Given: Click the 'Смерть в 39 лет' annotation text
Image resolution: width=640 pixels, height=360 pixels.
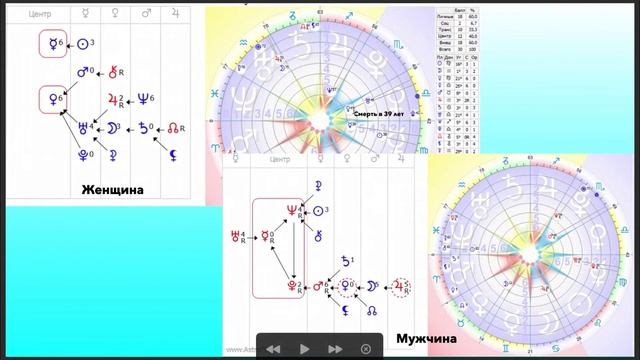Looking at the screenshot, I should pos(379,114).
